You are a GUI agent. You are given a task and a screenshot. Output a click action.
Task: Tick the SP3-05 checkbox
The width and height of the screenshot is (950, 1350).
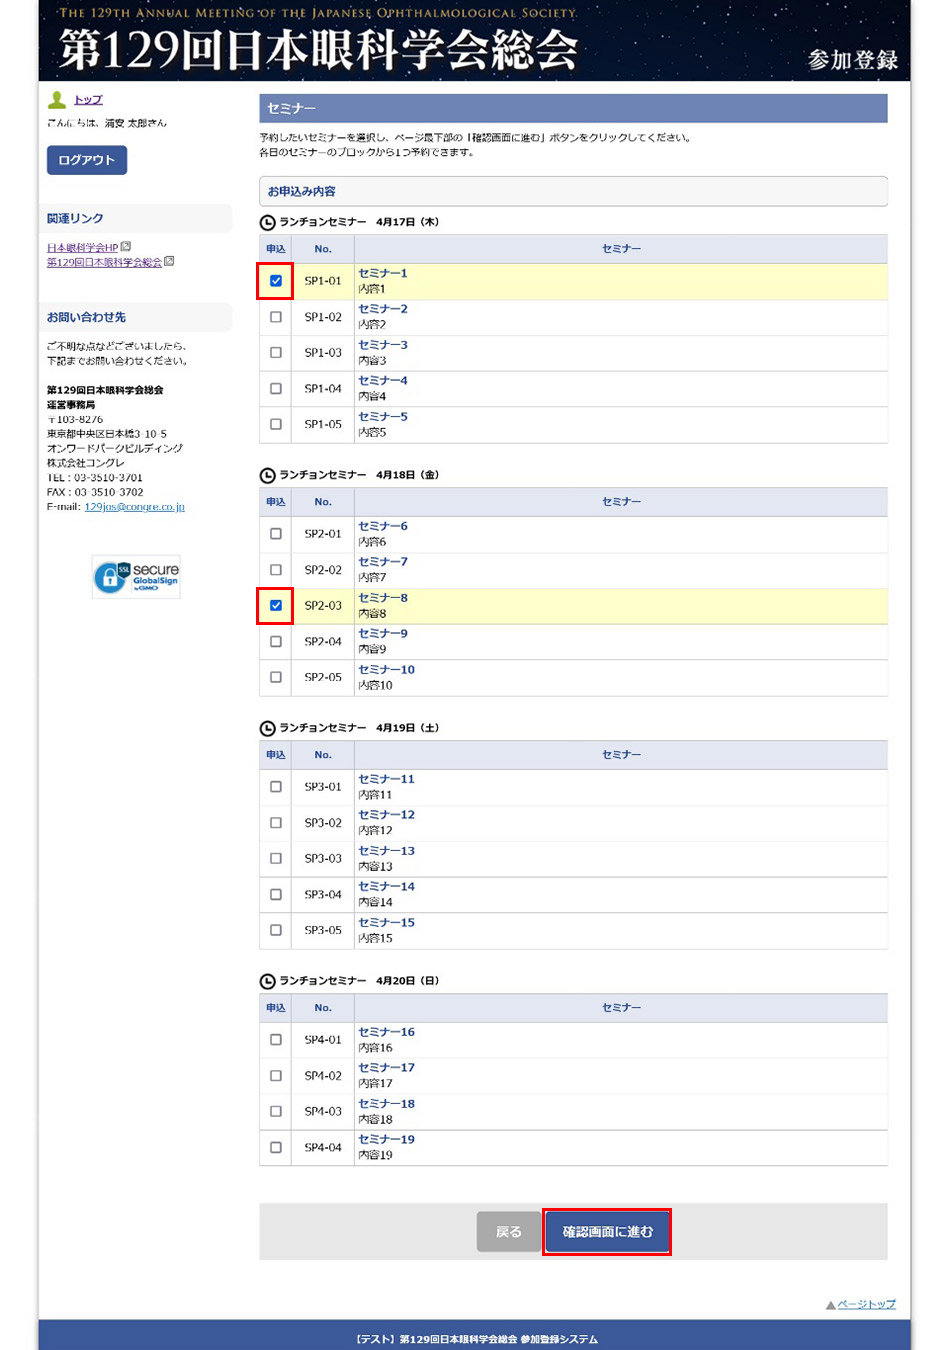276,930
